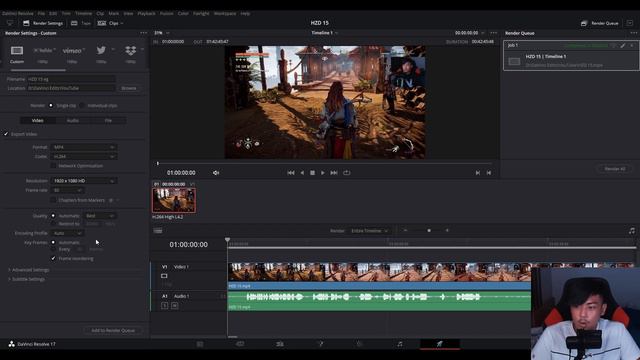Image resolution: width=640 pixels, height=360 pixels.
Task: Open the Format MP4 dropdown
Action: (84, 147)
